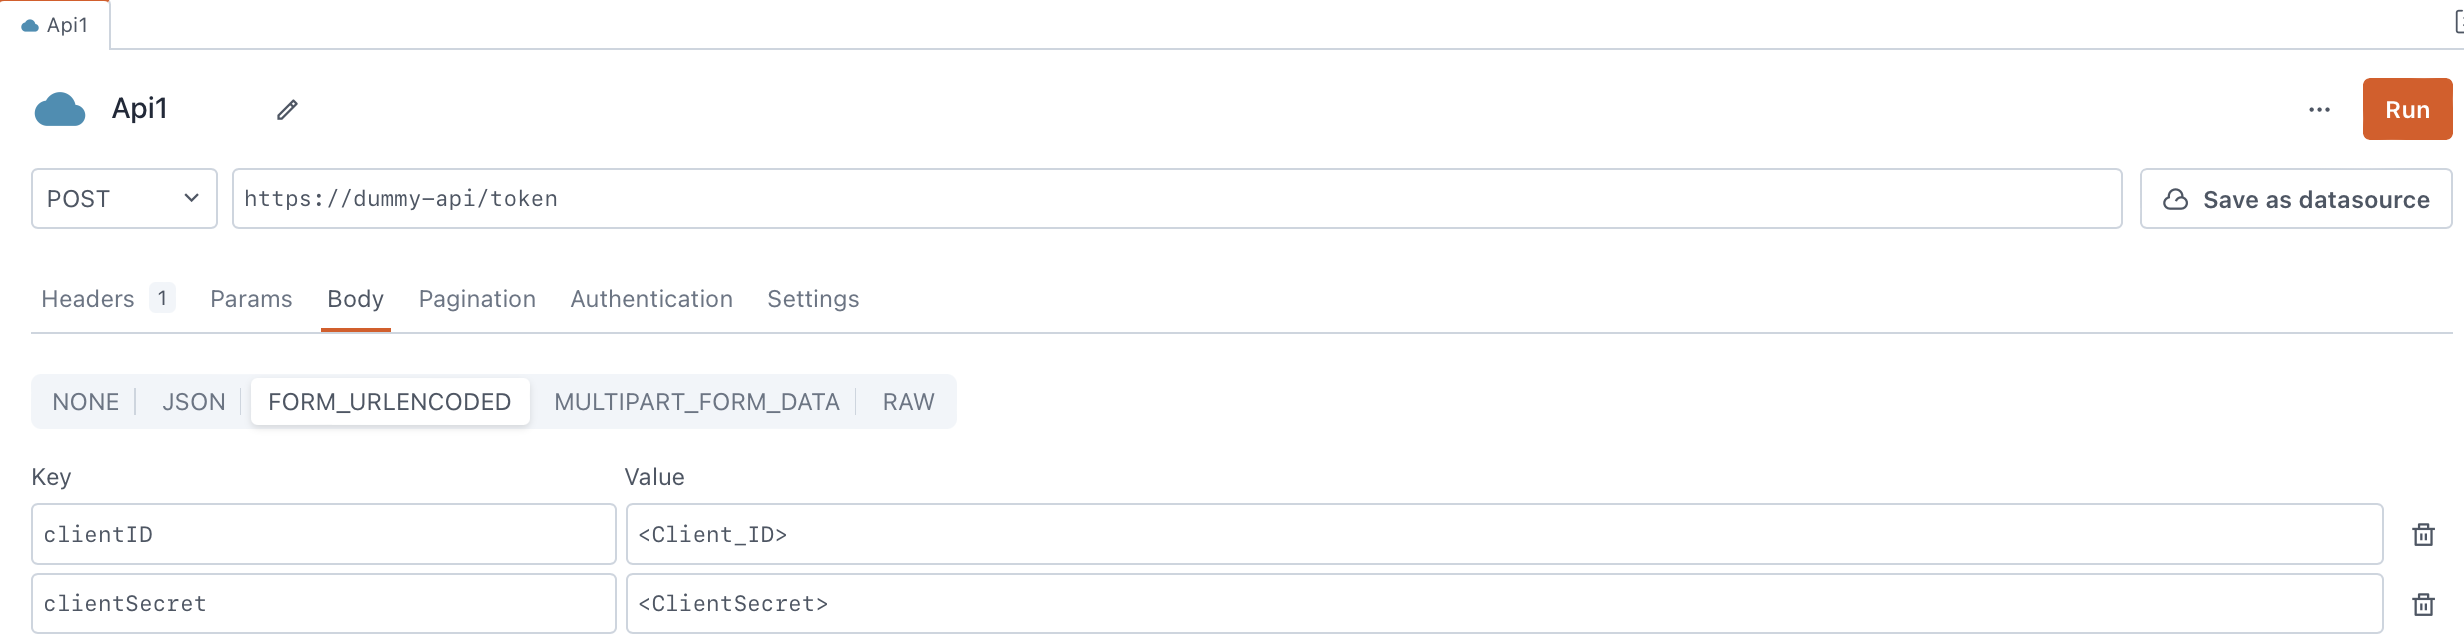Screen dimensions: 2464x644
Task: Run the Api1 request
Action: pyautogui.click(x=2406, y=109)
